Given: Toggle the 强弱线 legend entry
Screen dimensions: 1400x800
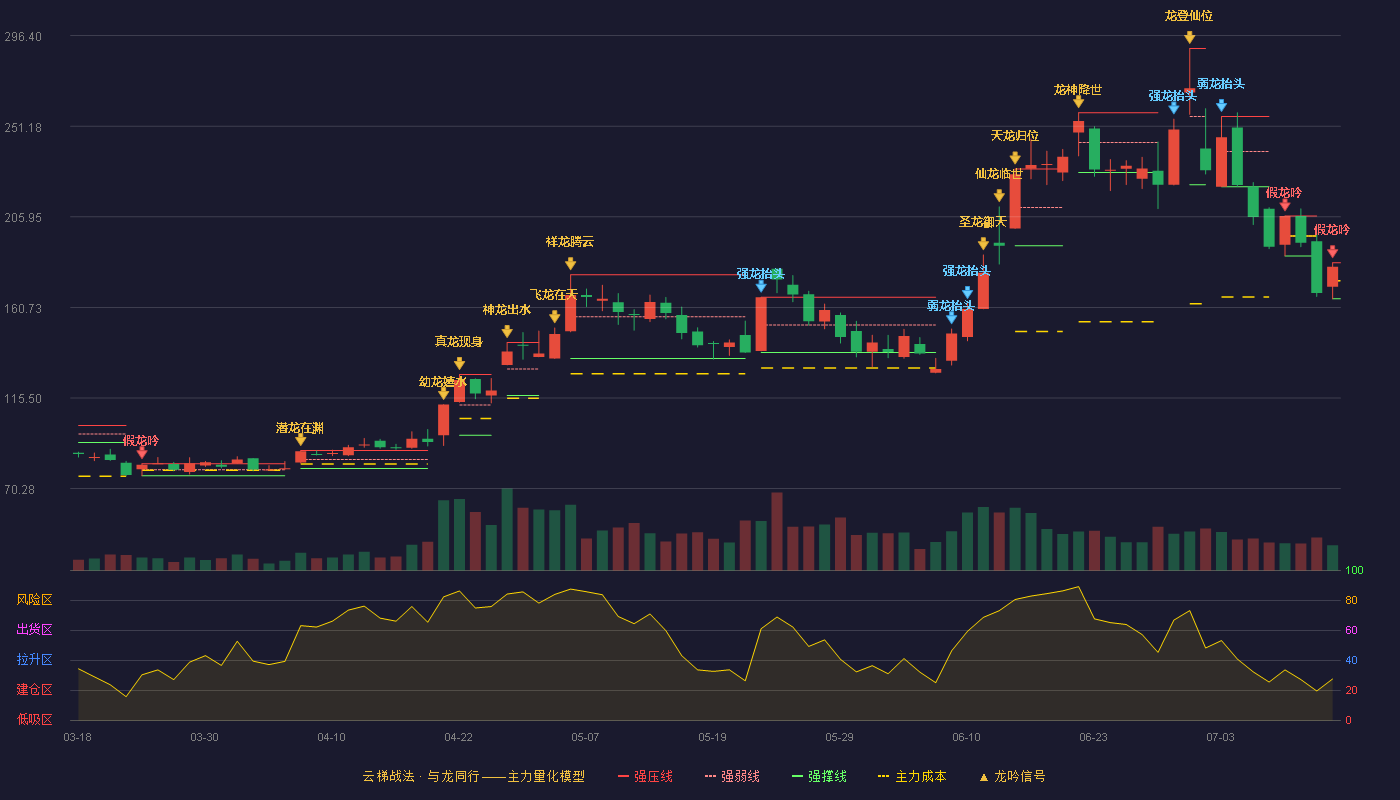Looking at the screenshot, I should [732, 776].
